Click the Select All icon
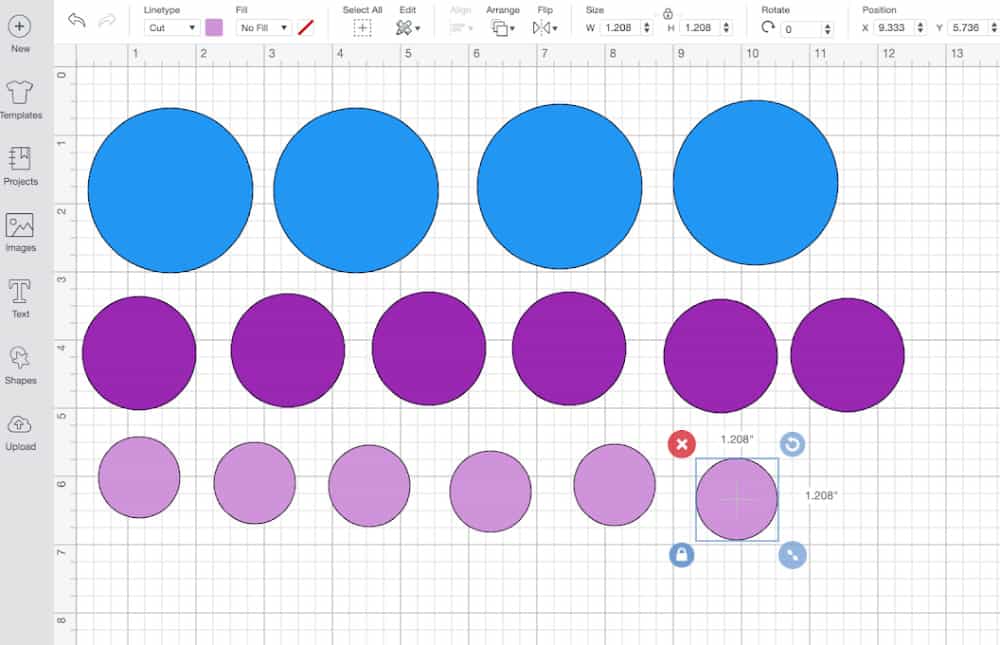 [362, 27]
